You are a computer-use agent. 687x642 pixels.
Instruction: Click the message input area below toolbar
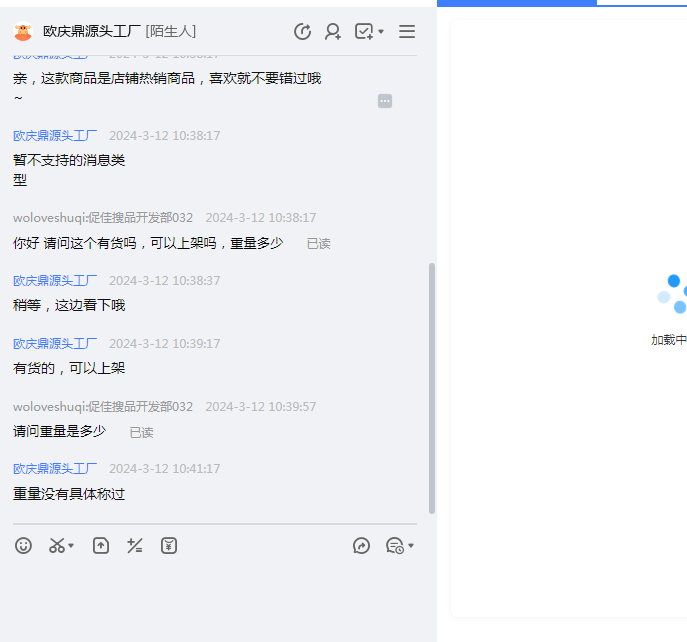(215, 600)
